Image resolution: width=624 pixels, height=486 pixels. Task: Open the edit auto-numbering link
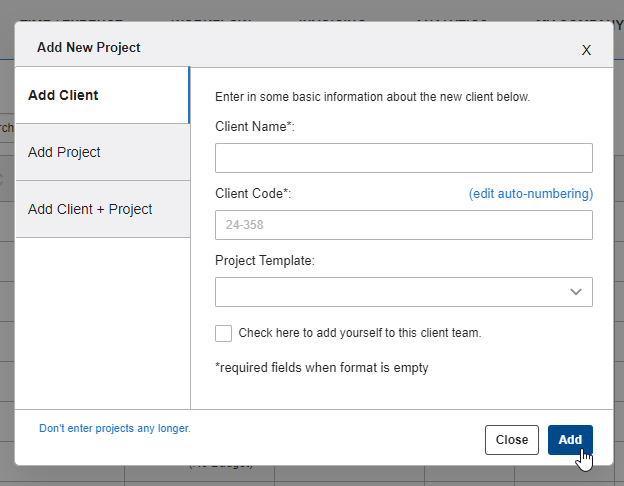530,193
